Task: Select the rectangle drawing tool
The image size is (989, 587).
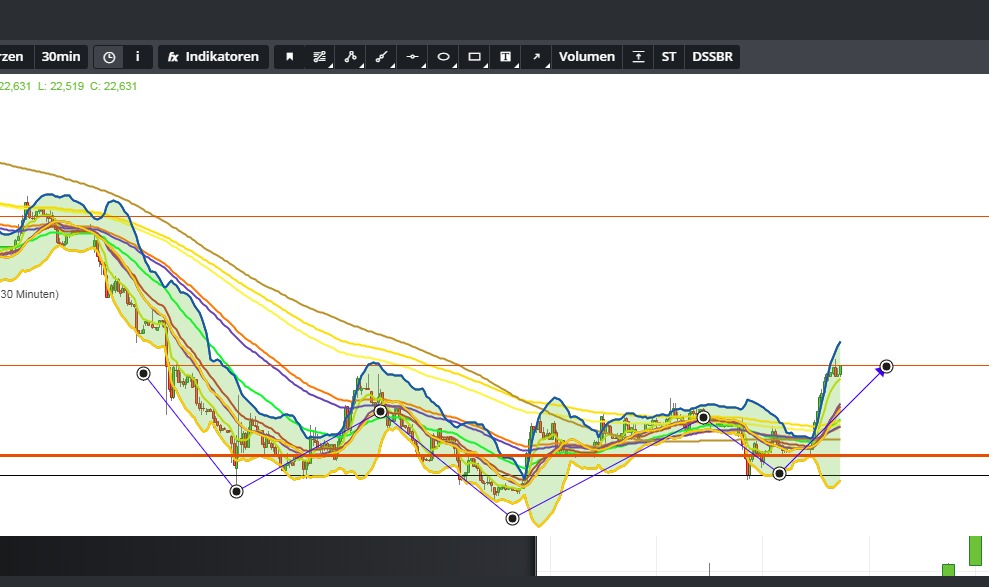Action: click(474, 57)
